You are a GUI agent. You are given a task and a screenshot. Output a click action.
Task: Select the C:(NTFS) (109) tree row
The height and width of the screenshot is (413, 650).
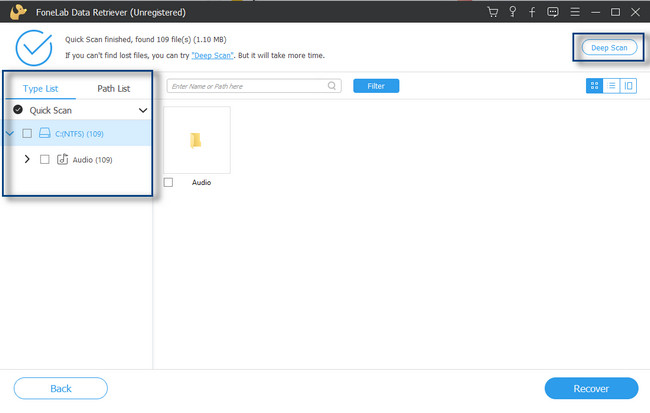click(77, 134)
